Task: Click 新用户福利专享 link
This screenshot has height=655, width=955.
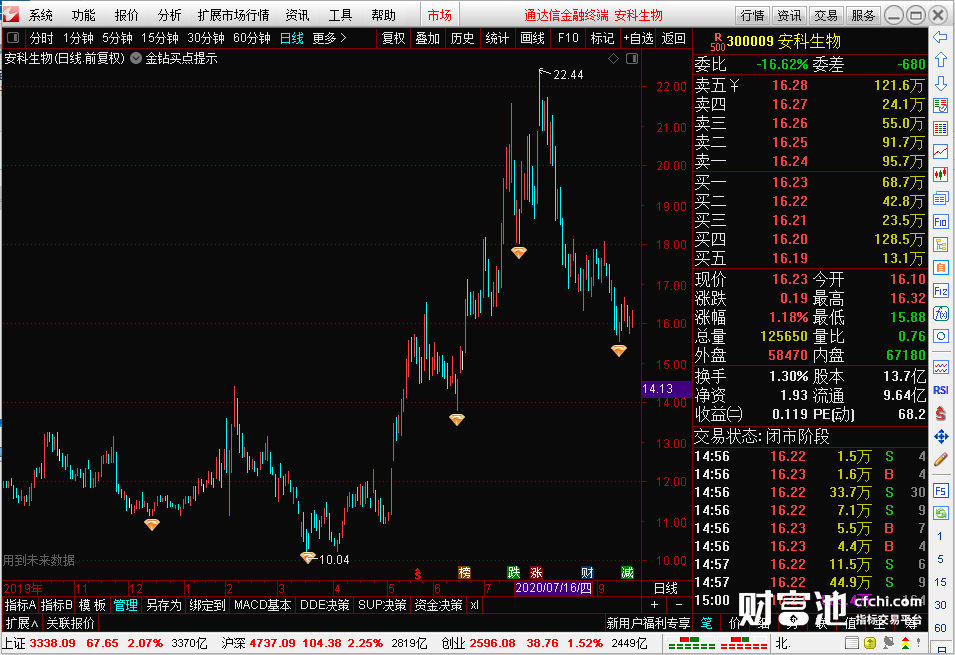Action: pyautogui.click(x=649, y=623)
